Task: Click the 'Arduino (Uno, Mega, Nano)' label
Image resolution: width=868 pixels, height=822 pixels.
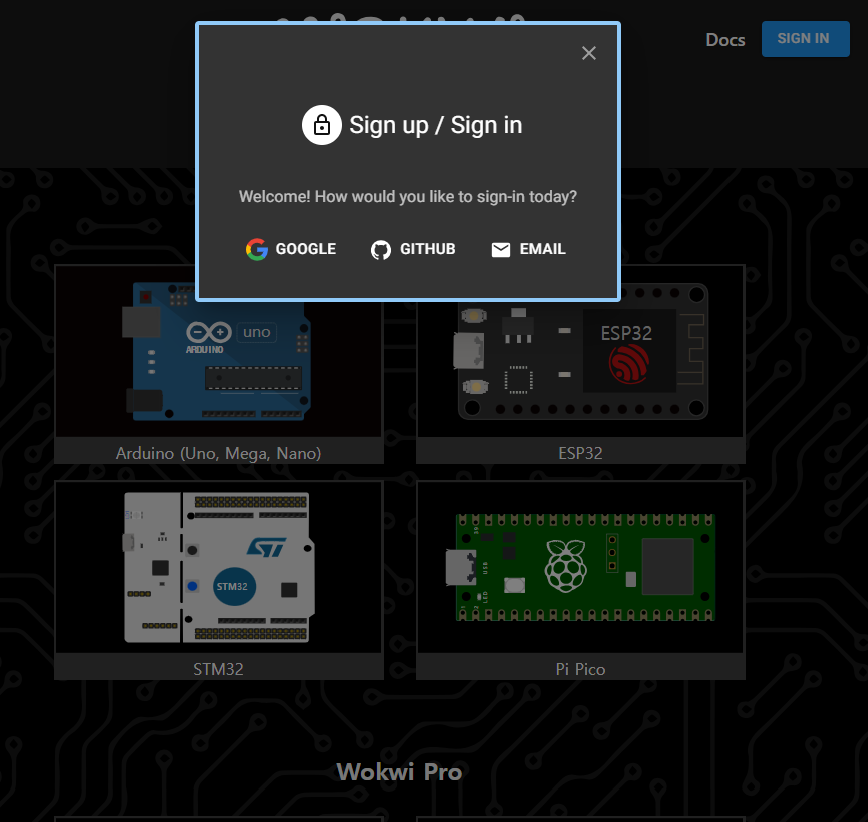Action: (219, 453)
